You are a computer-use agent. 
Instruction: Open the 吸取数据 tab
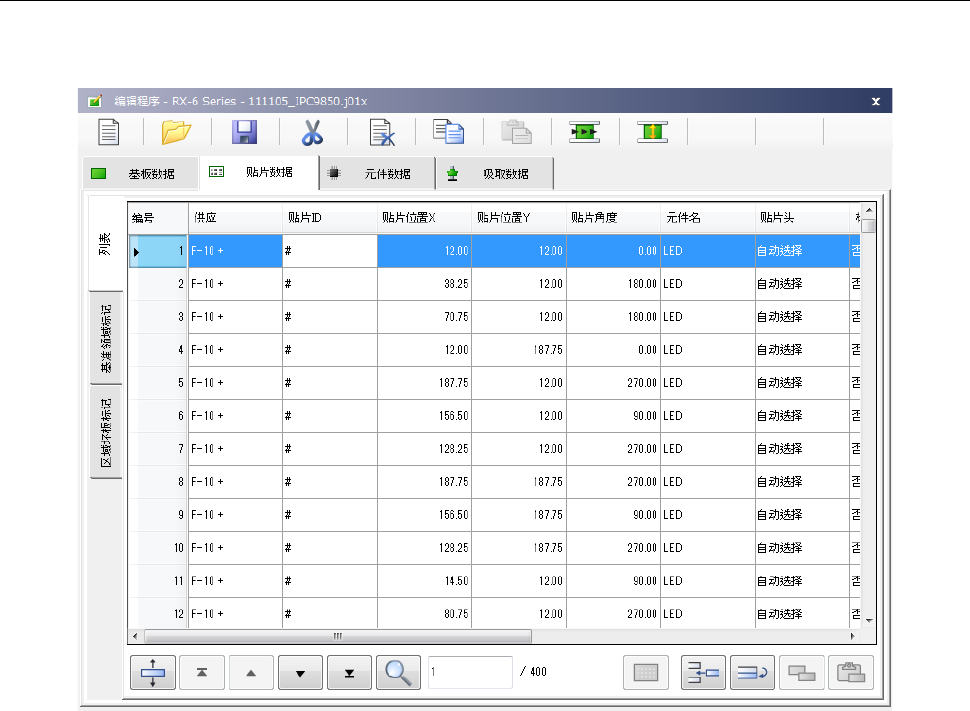[494, 173]
